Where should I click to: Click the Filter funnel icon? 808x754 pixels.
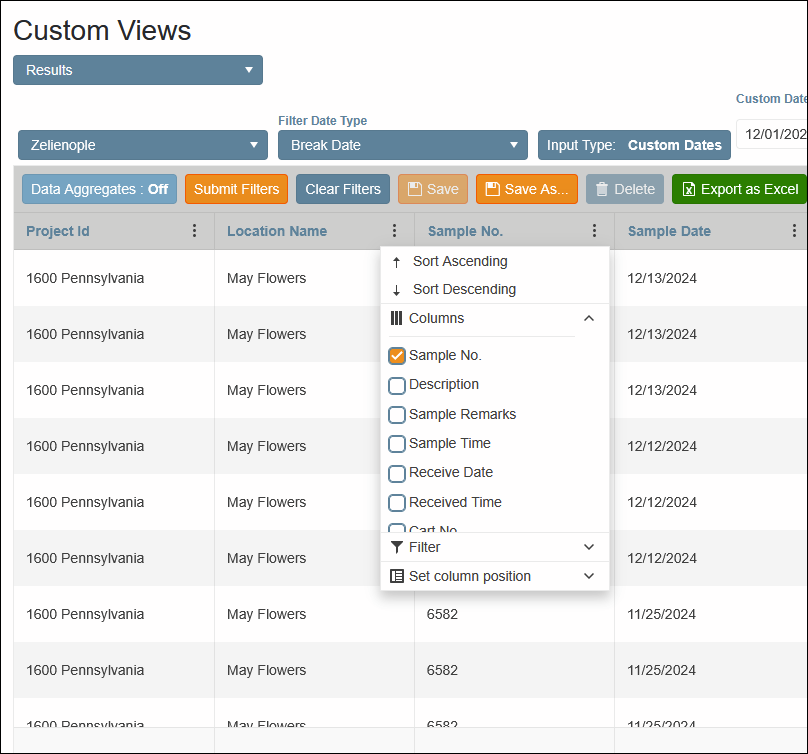point(397,547)
